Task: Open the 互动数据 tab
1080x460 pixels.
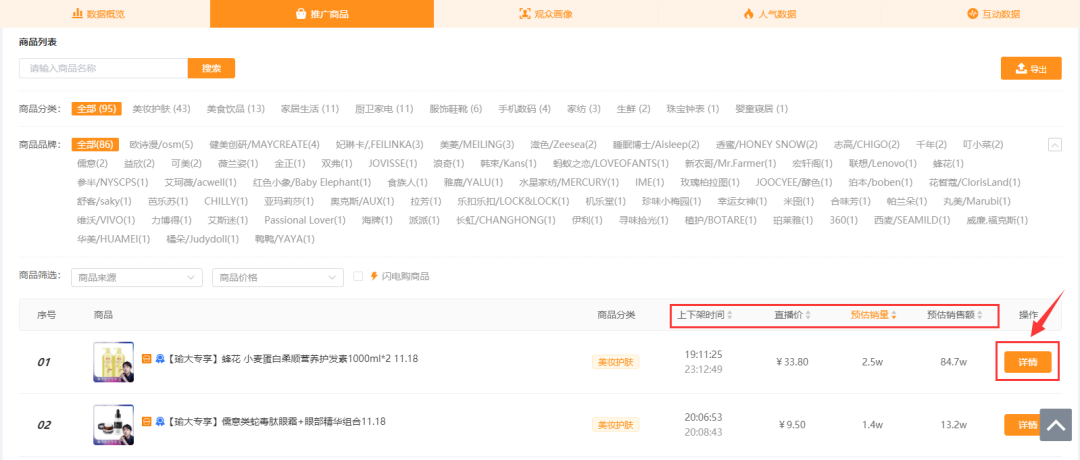Action: pos(995,14)
